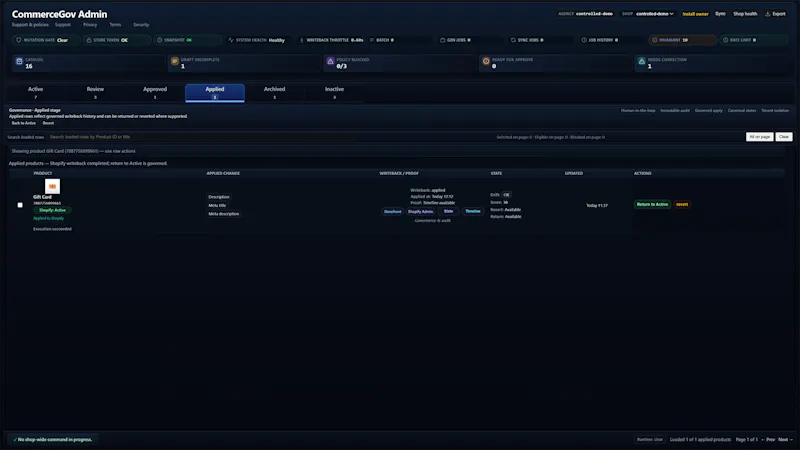The height and width of the screenshot is (450, 800).
Task: Click the Policy Blocked warning icon
Action: (x=330, y=61)
